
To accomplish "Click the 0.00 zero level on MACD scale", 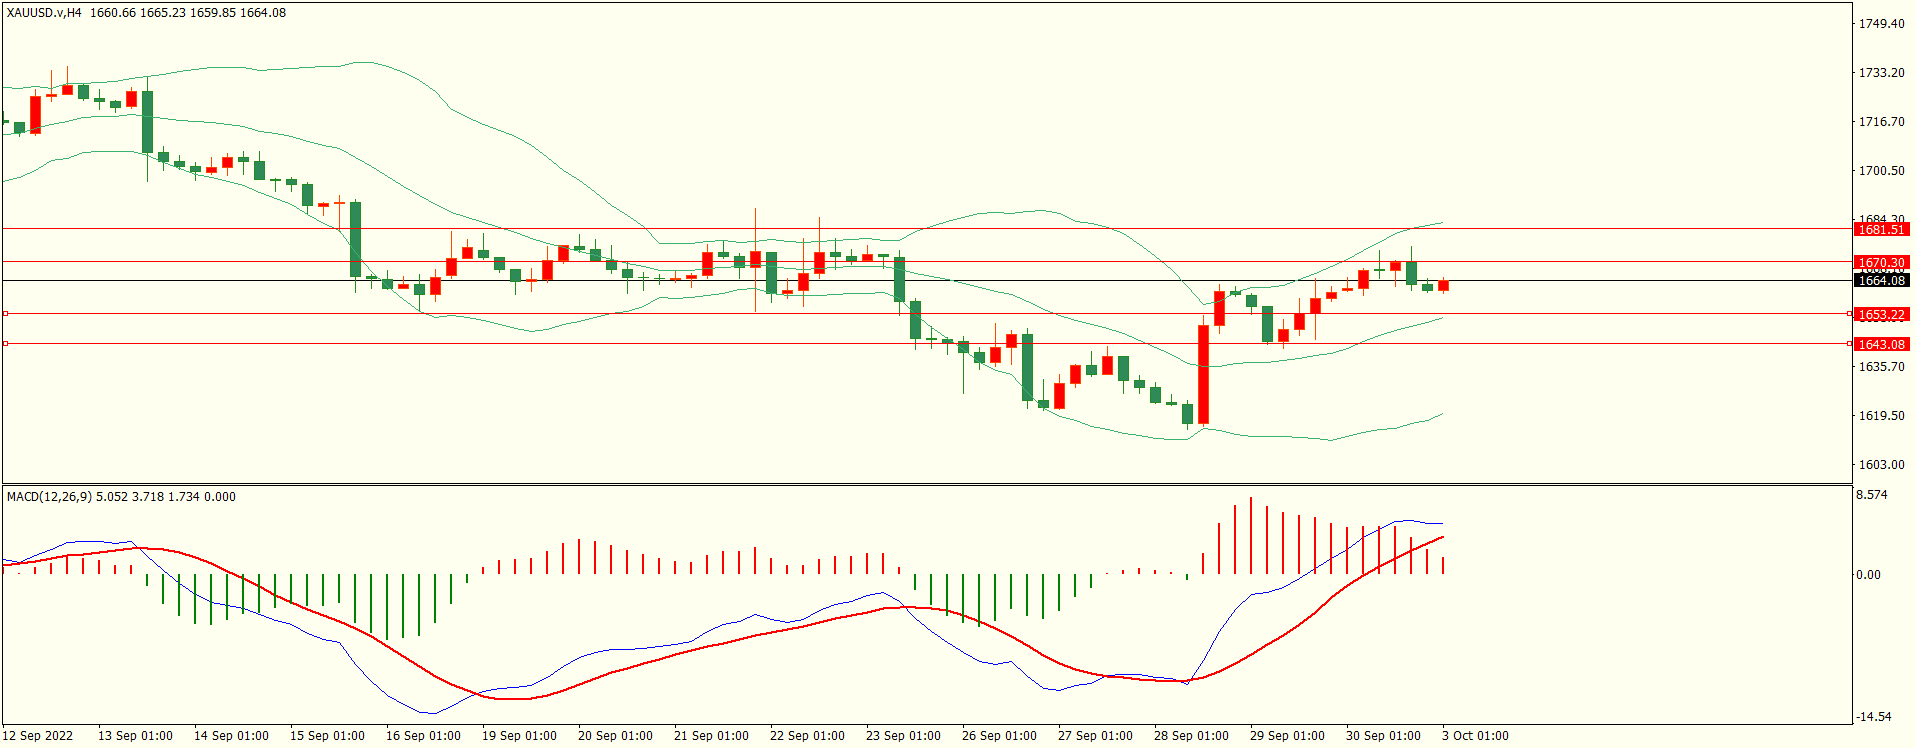I will point(1868,575).
